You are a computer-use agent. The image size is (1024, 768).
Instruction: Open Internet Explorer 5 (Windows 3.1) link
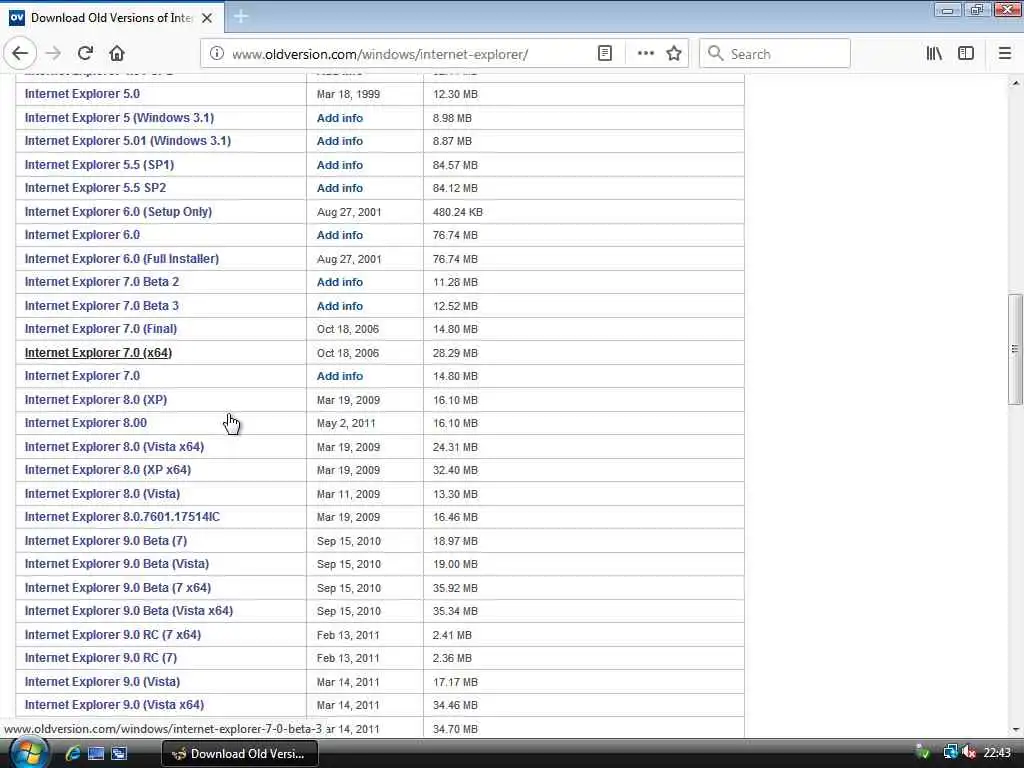click(x=120, y=118)
